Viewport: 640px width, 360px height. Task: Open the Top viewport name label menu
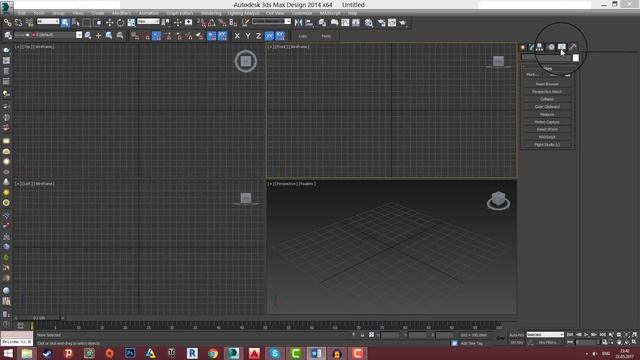26,47
